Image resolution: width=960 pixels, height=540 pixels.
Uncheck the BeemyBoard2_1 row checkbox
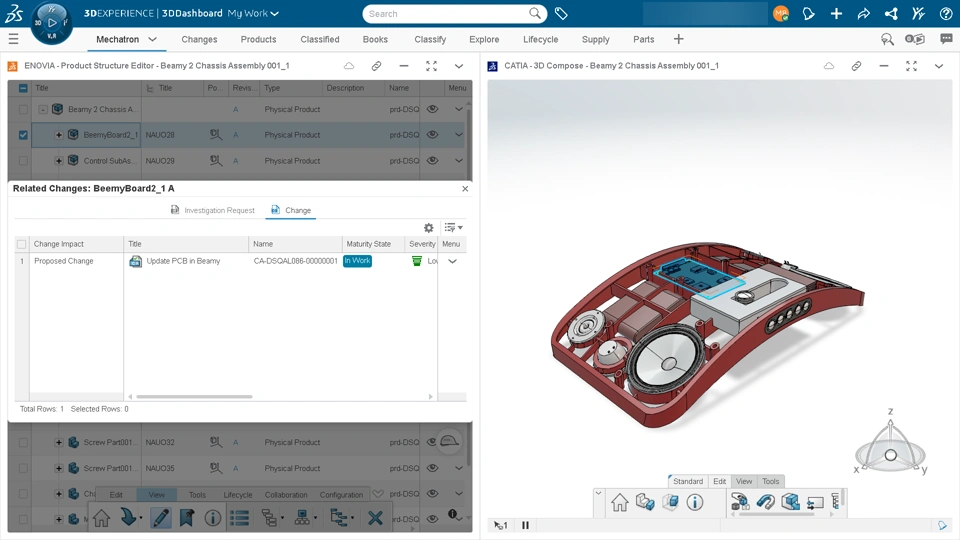[x=23, y=135]
